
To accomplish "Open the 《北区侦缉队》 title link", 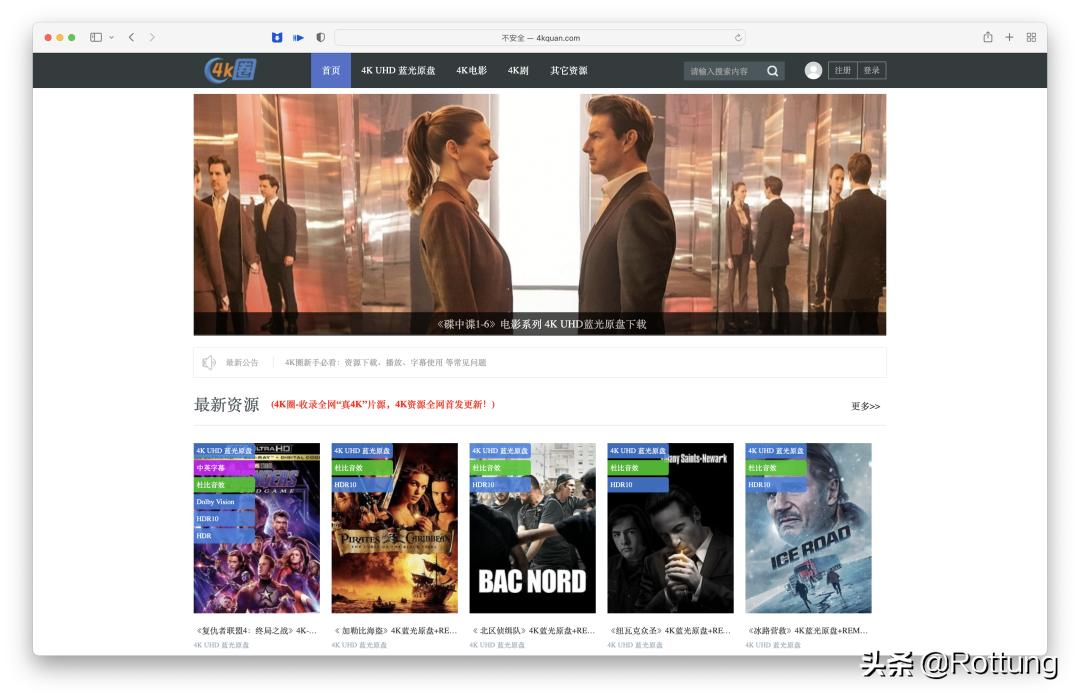I will pos(532,631).
